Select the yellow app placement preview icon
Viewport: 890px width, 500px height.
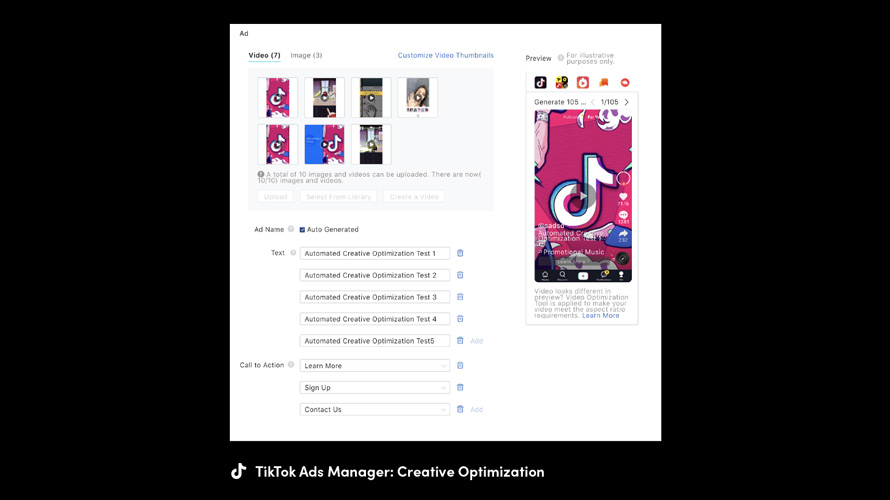pos(561,82)
